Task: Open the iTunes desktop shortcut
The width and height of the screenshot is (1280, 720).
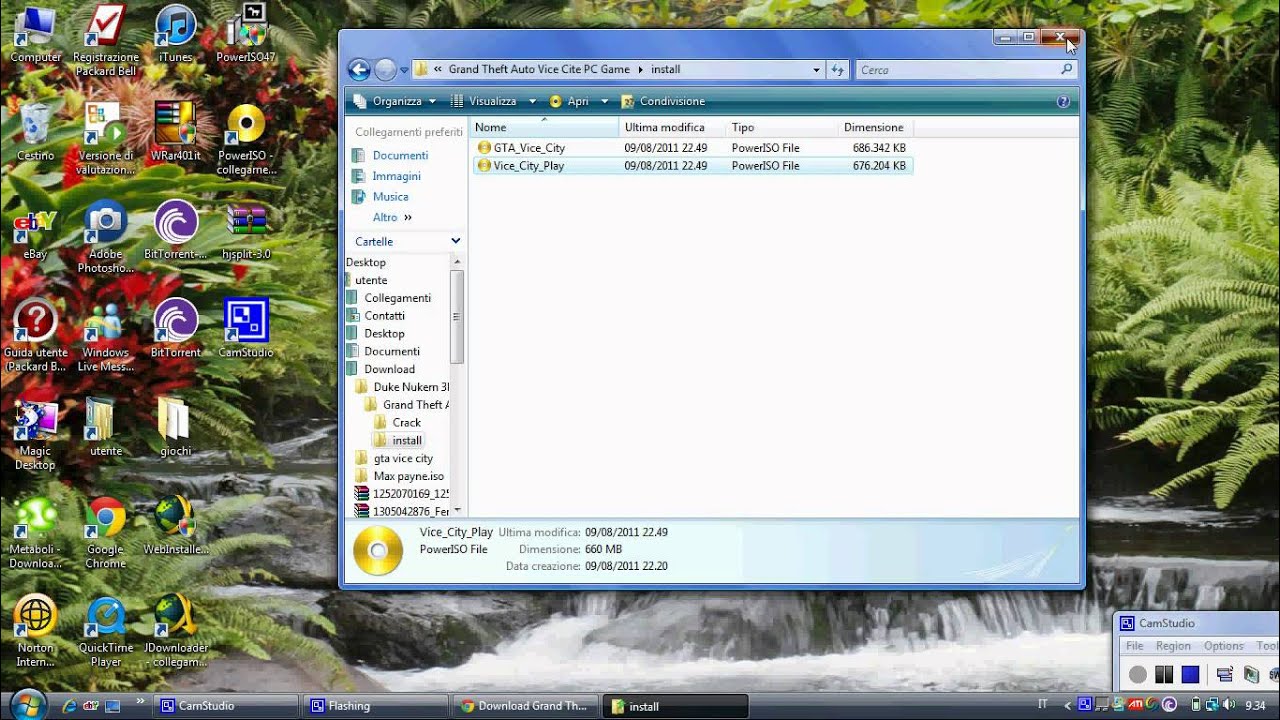Action: [175, 34]
